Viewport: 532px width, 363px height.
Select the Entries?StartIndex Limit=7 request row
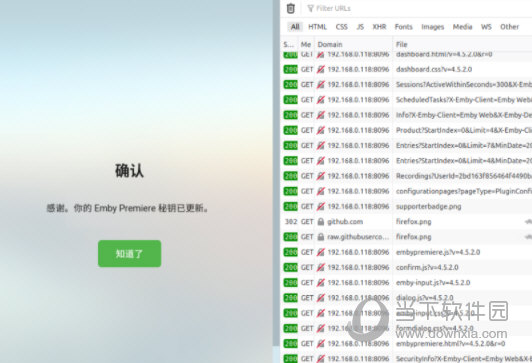406,146
